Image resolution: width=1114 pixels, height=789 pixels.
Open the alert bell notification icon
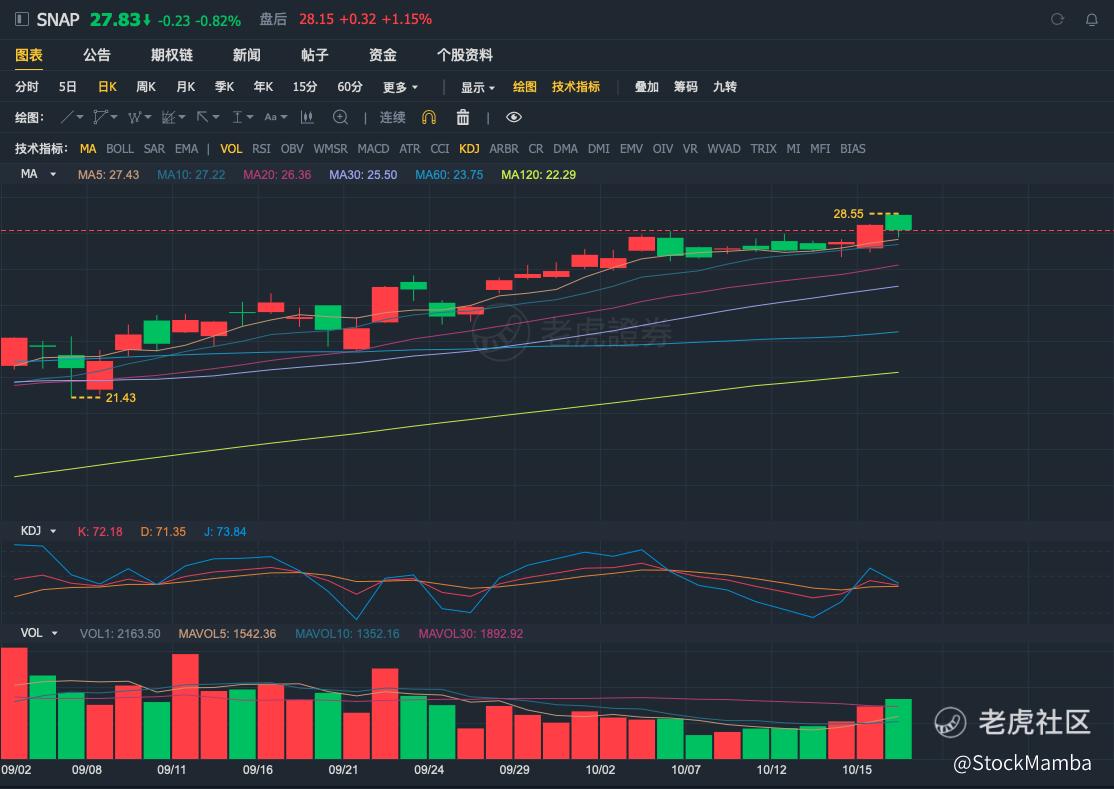click(x=1092, y=20)
